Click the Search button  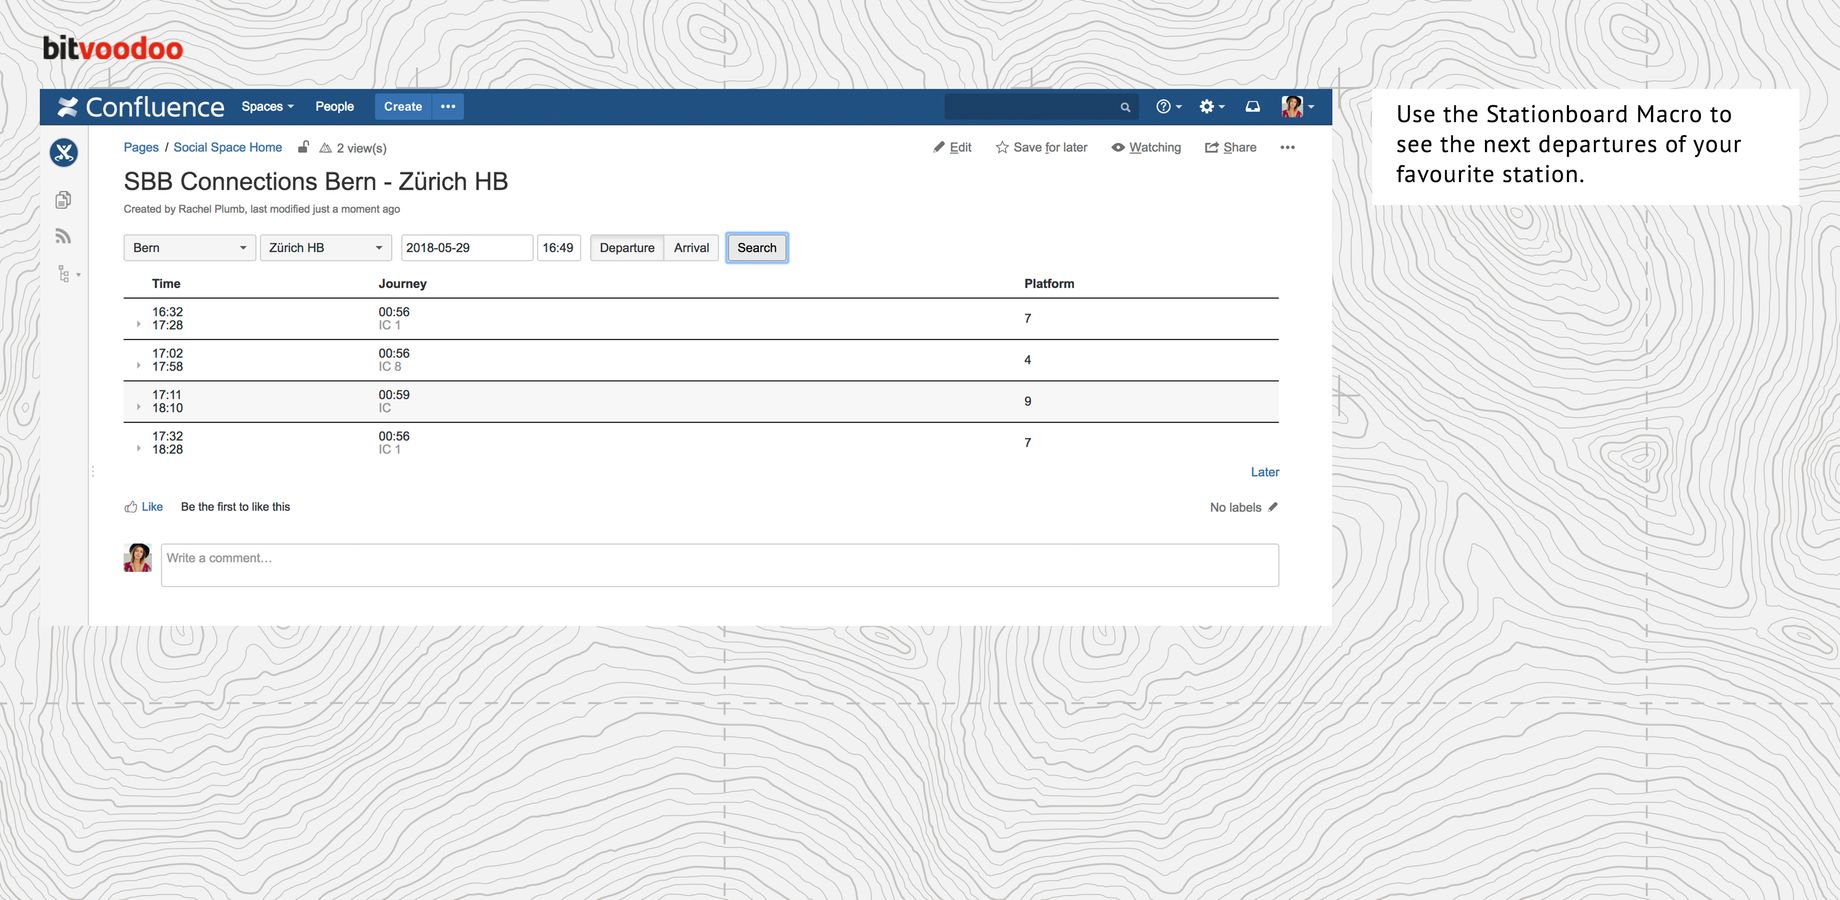pos(757,248)
